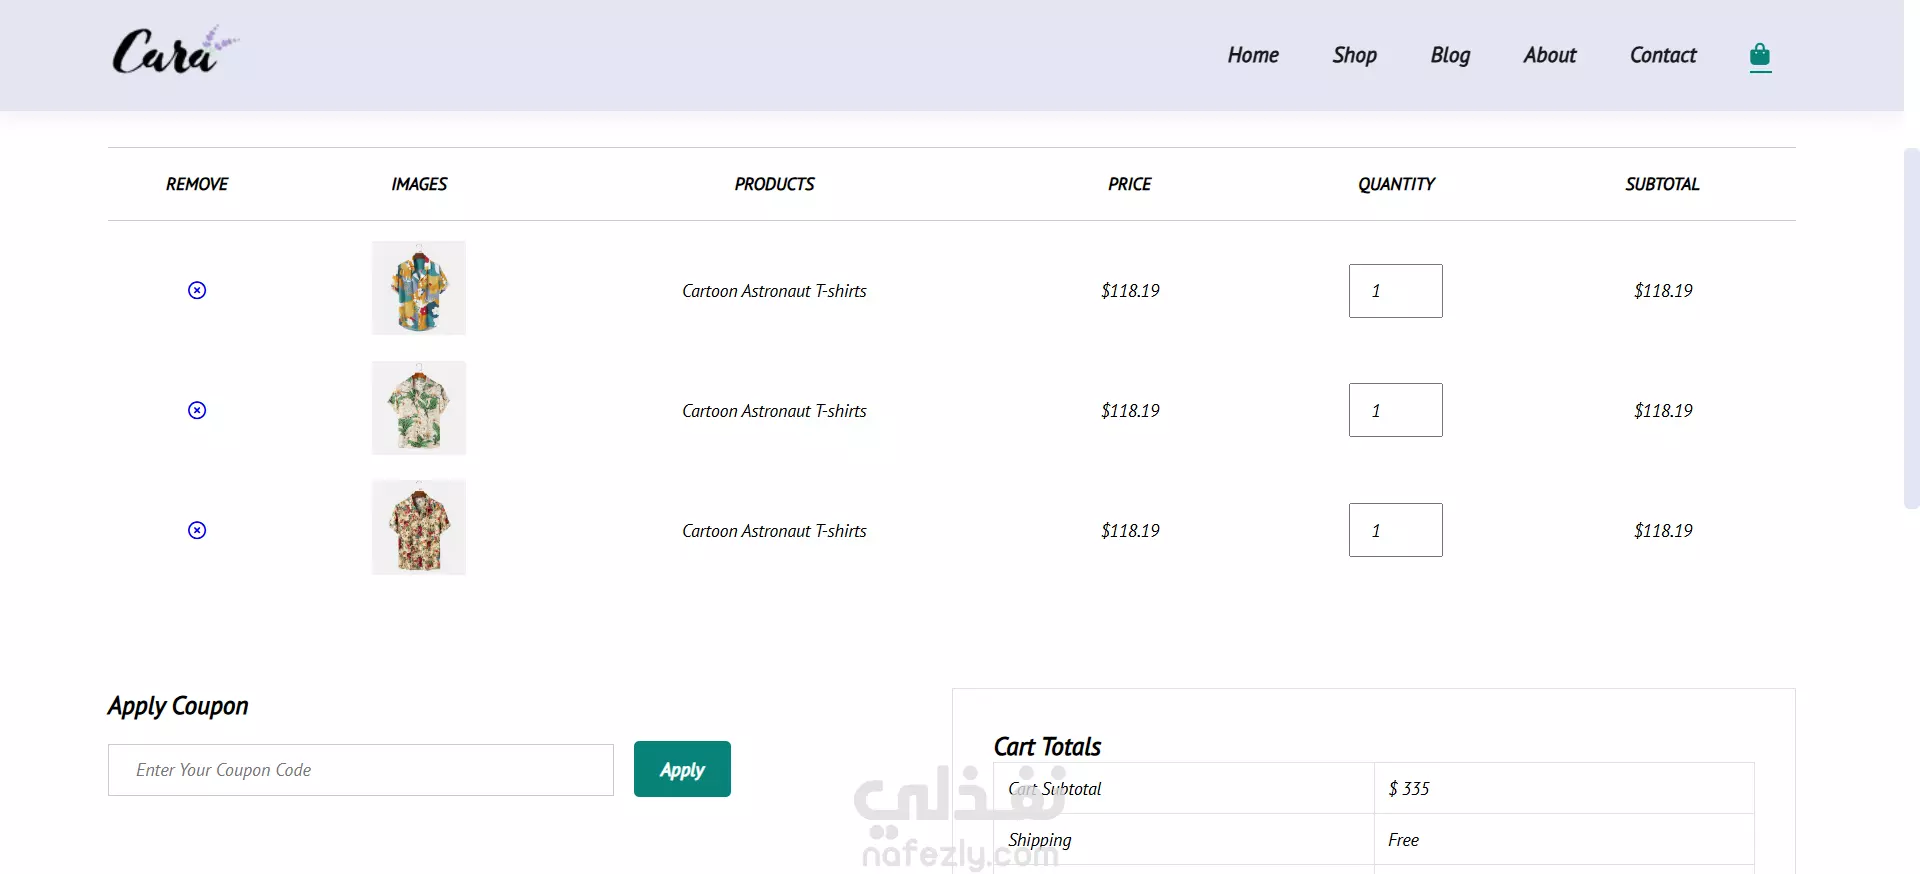This screenshot has width=1920, height=874.
Task: Go to the Home page
Action: (x=1253, y=55)
